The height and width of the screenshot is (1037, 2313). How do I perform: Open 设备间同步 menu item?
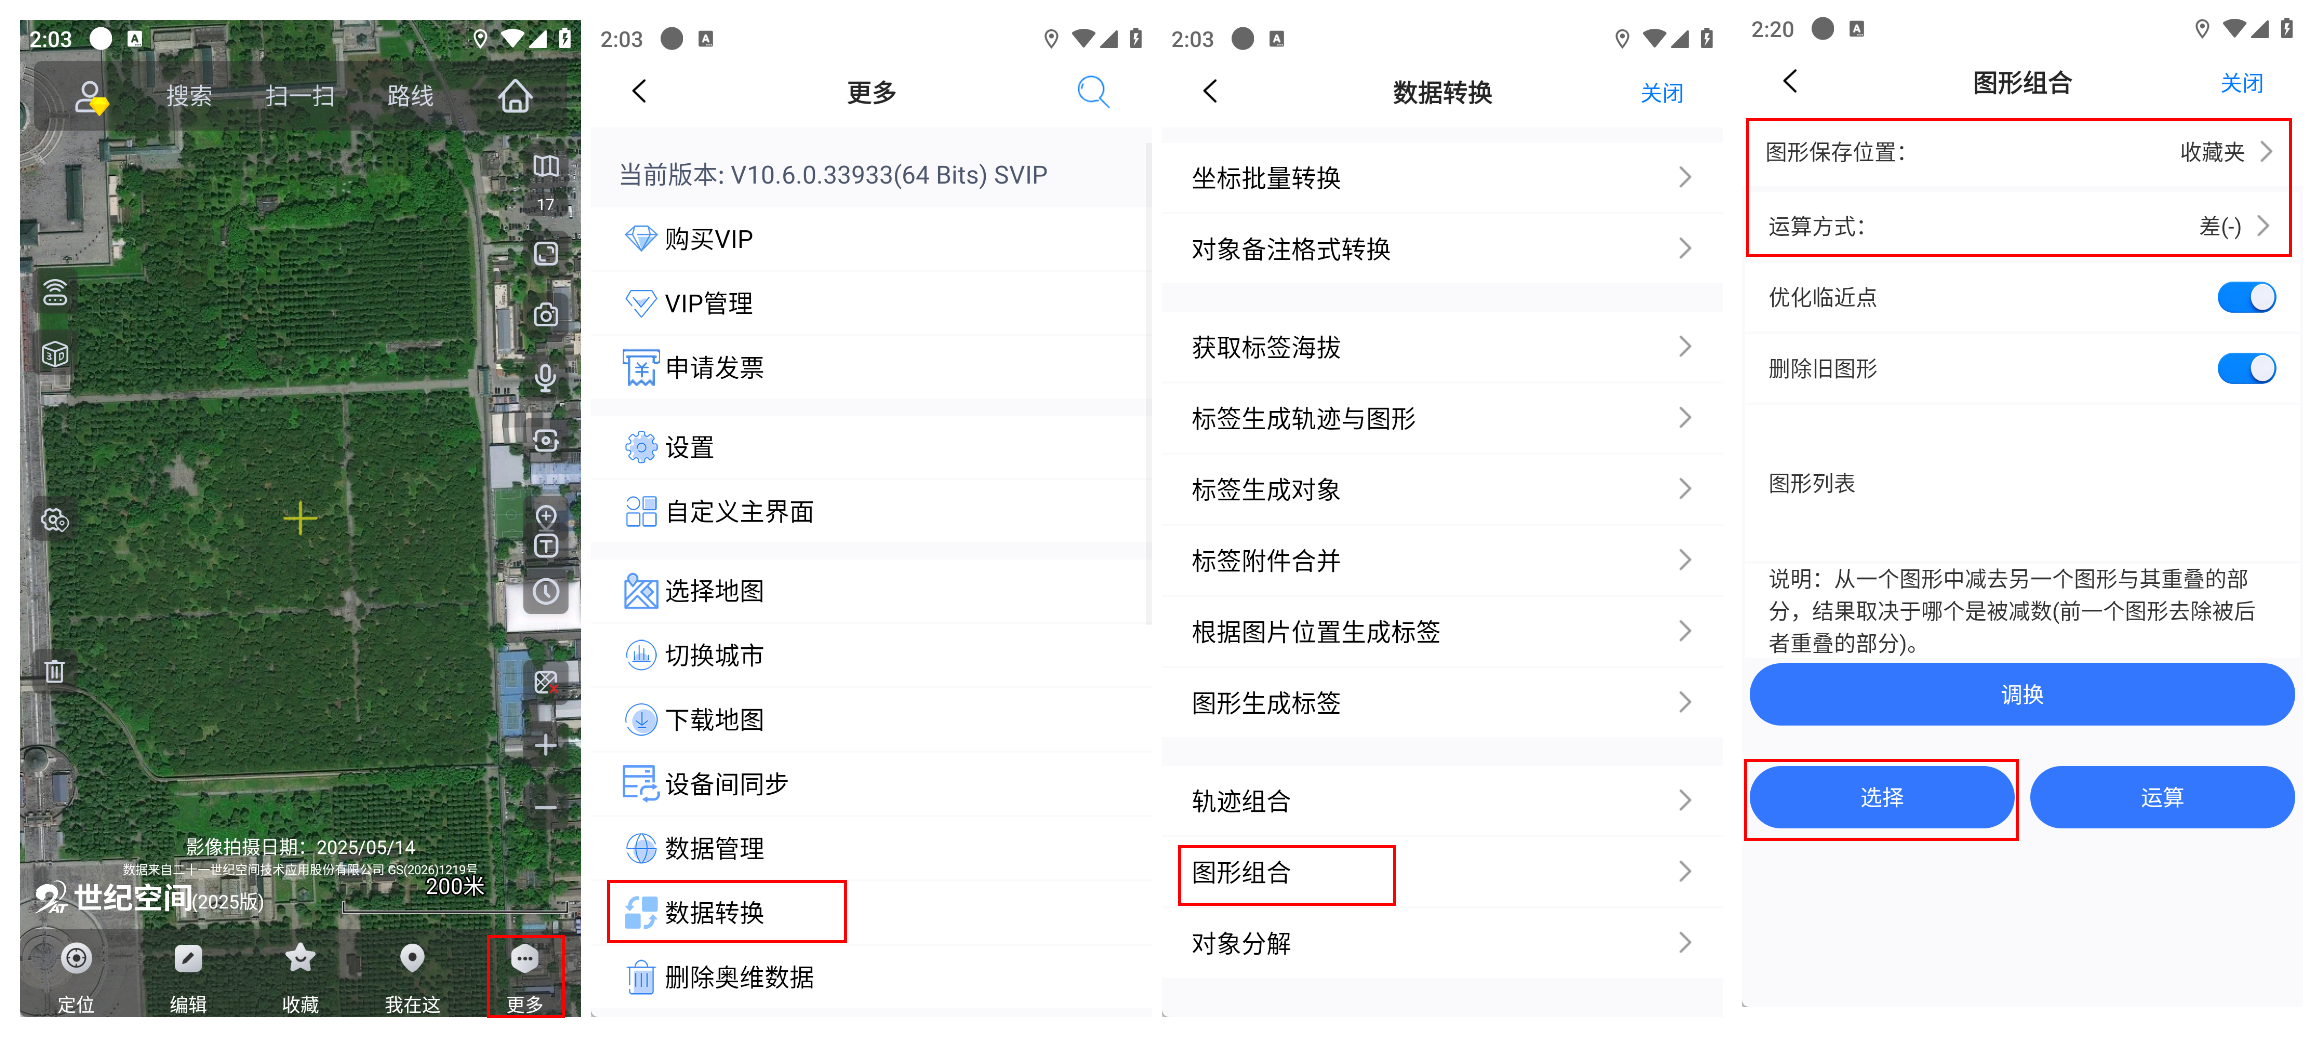pos(870,783)
